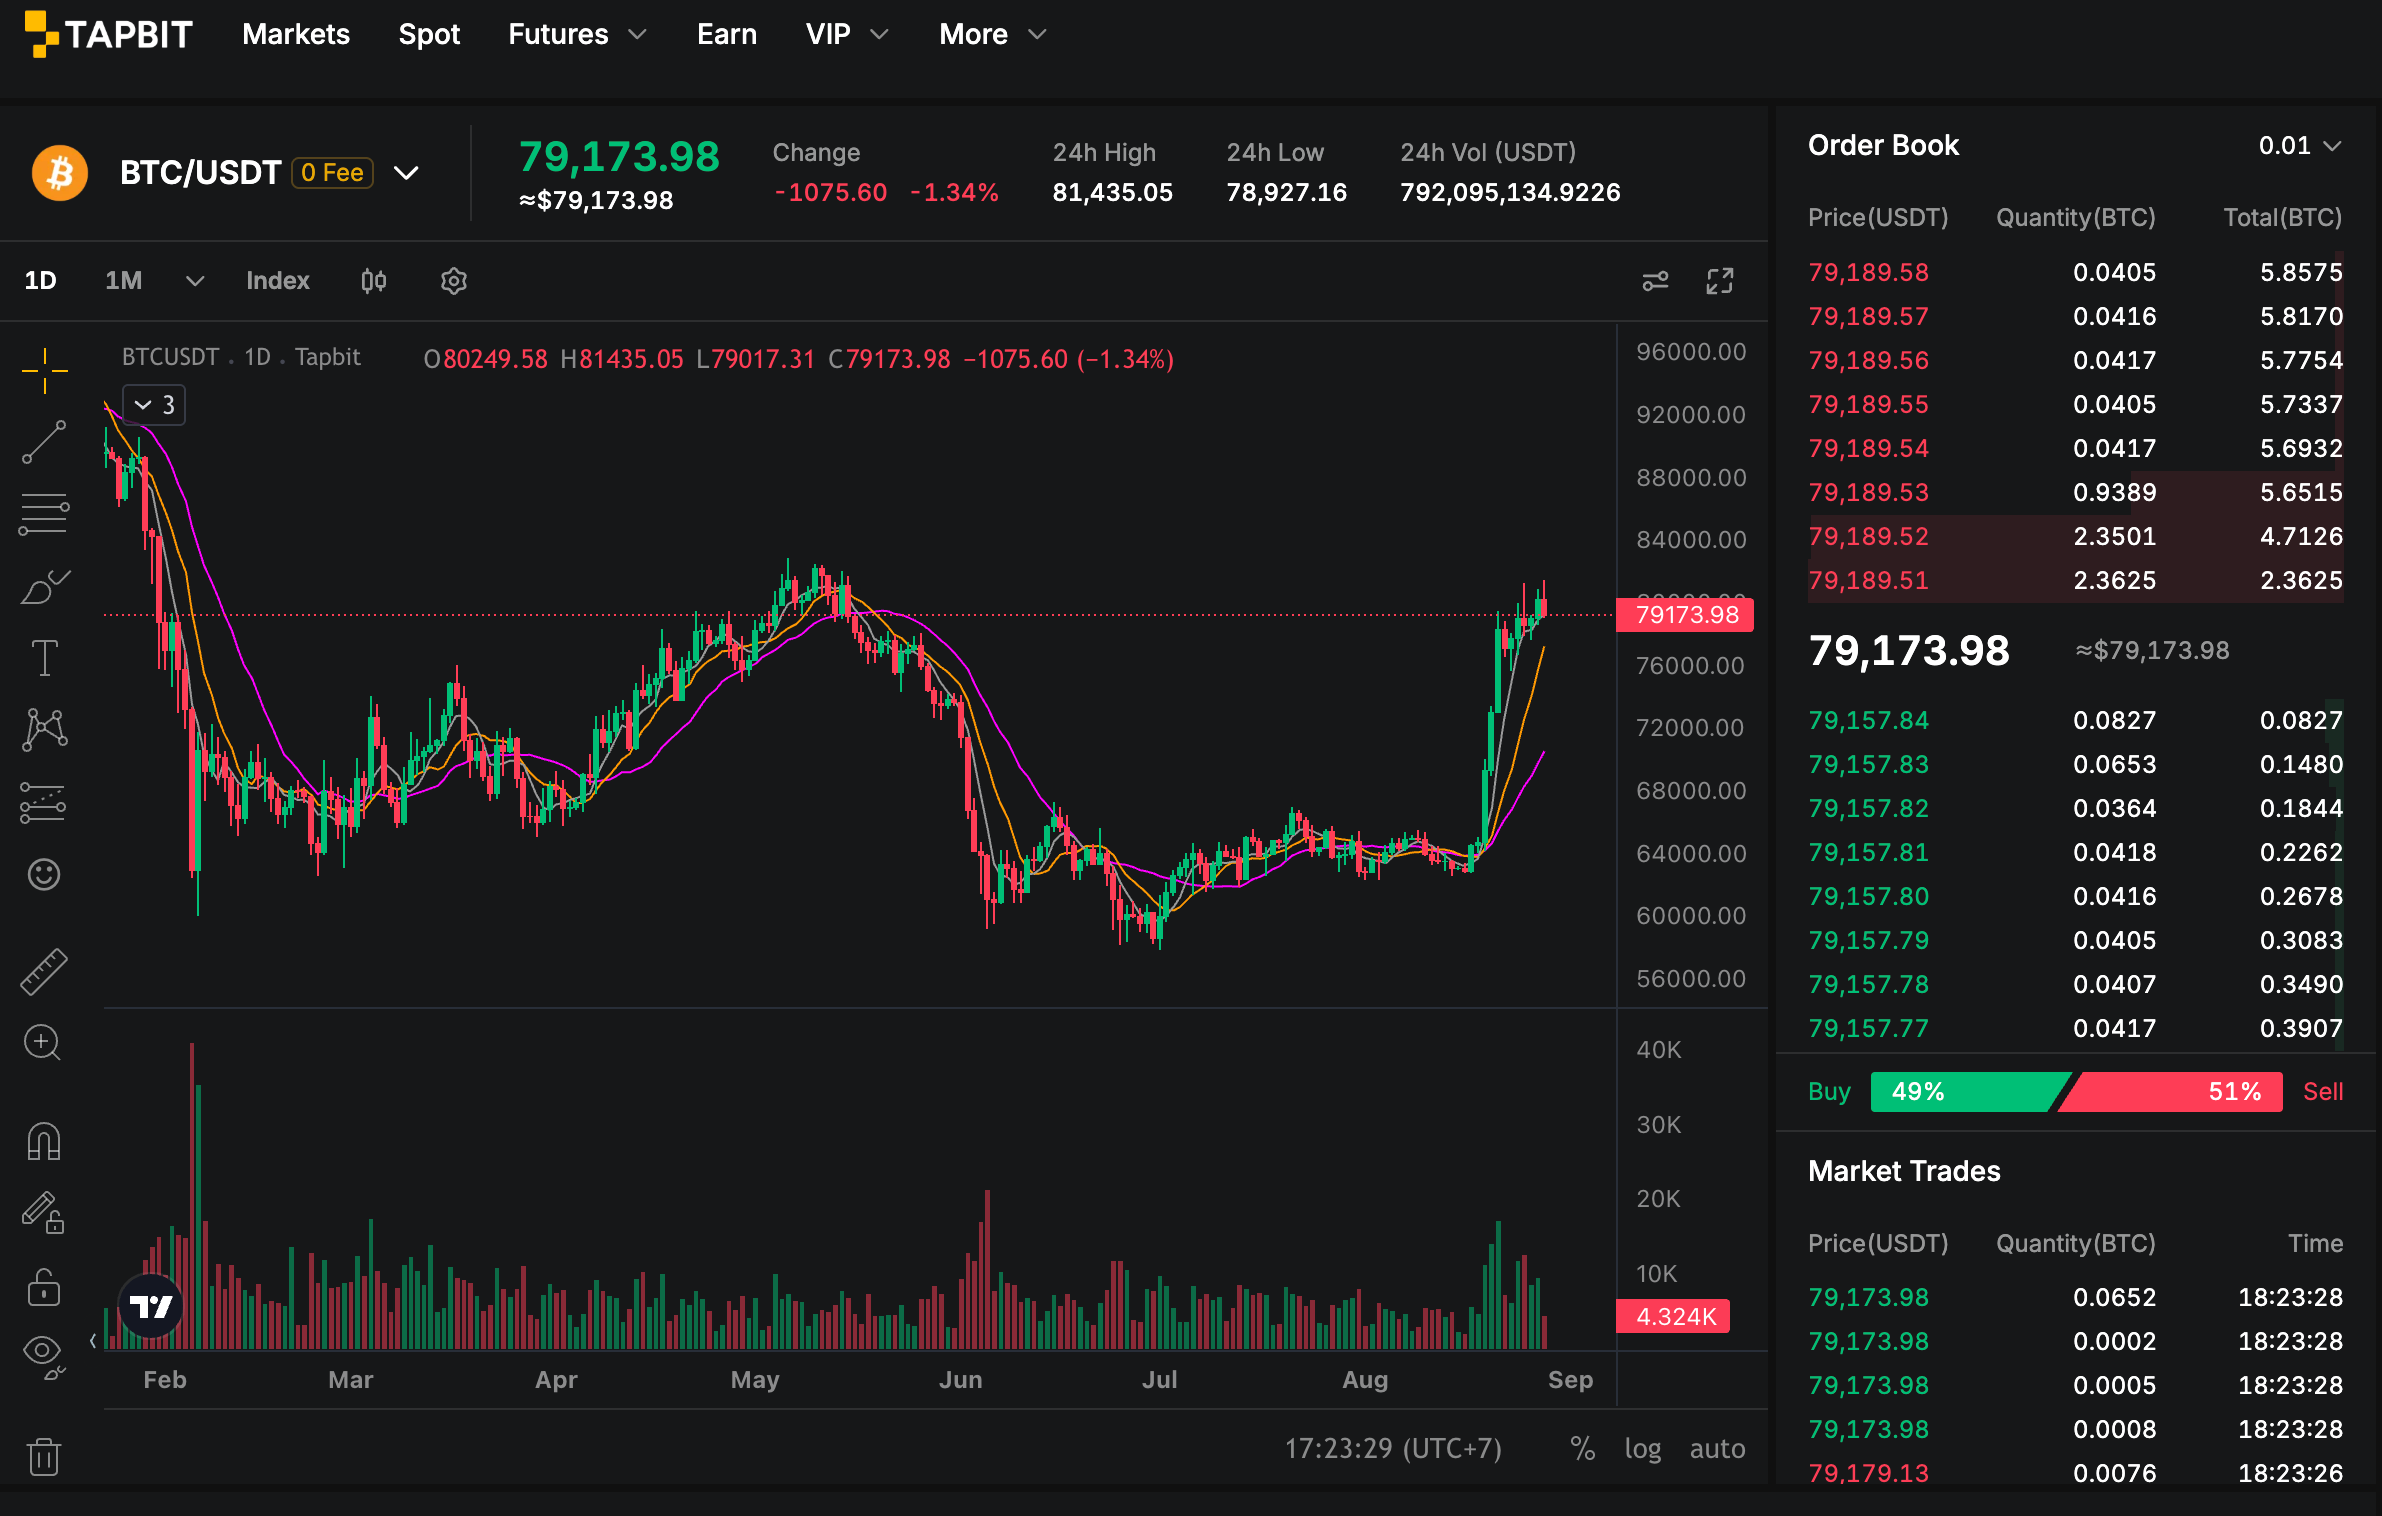This screenshot has height=1516, width=2382.
Task: Open the chart layout preferences icon
Action: pos(1656,281)
